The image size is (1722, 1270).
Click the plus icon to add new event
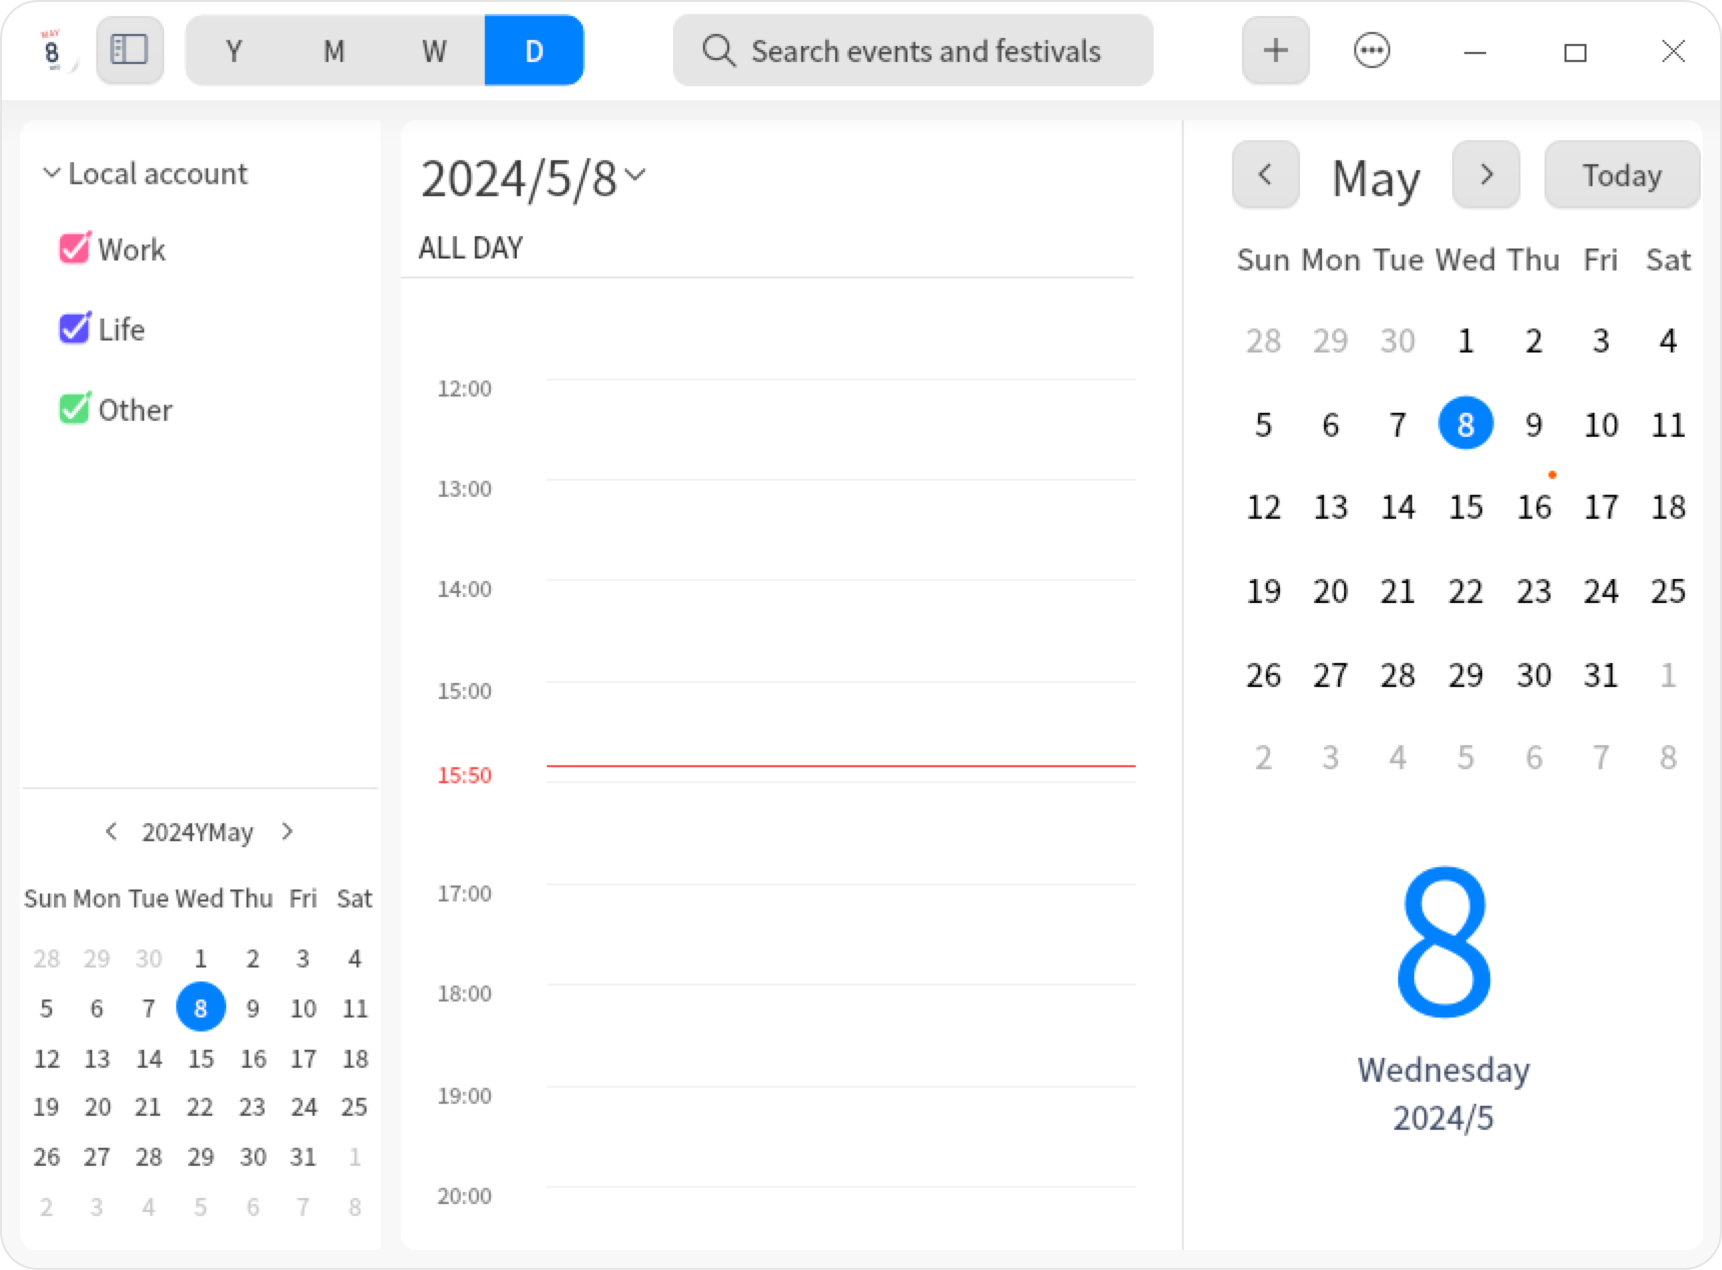[1275, 50]
